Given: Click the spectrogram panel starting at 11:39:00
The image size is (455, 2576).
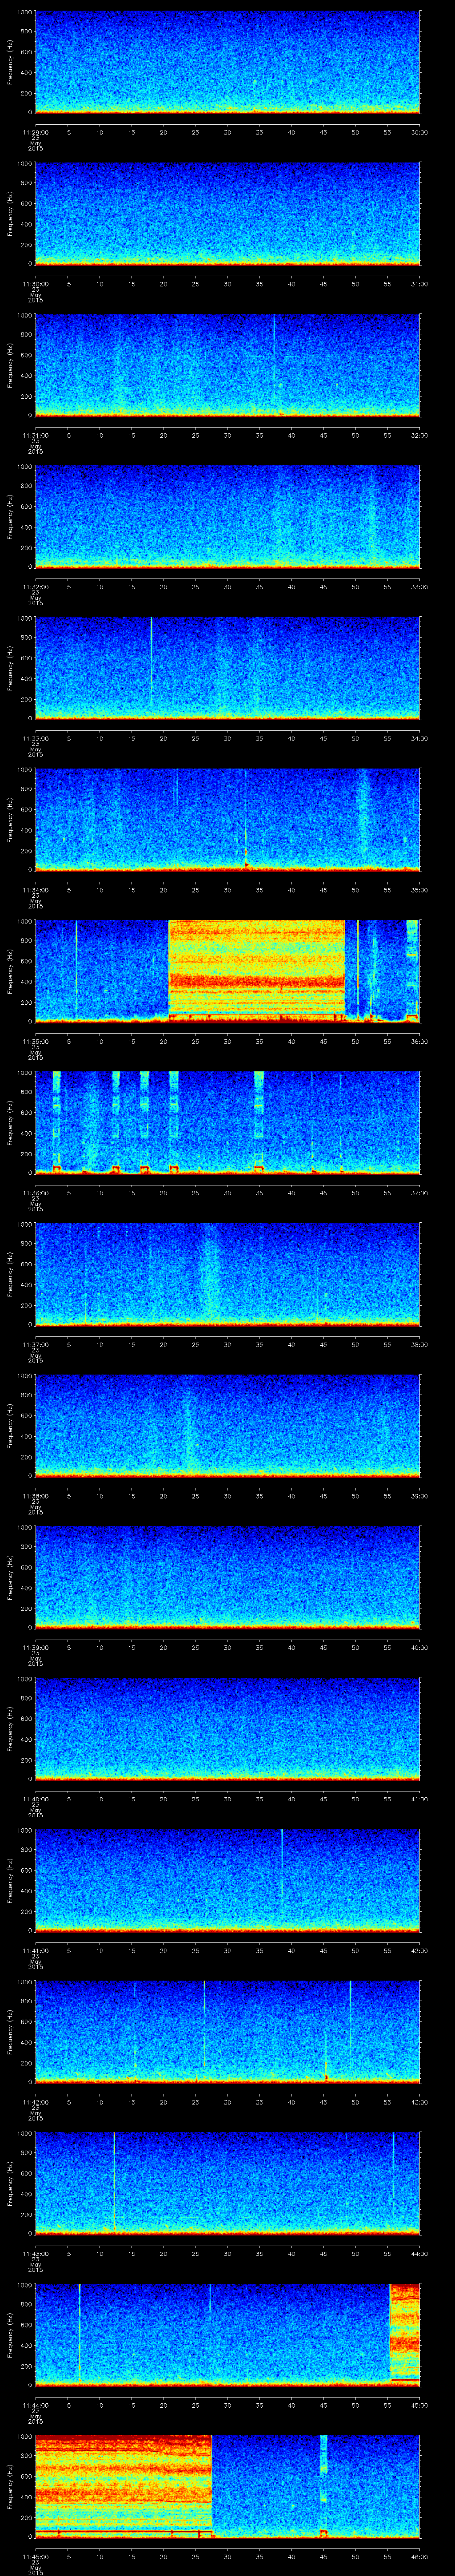Looking at the screenshot, I should pos(228,1577).
